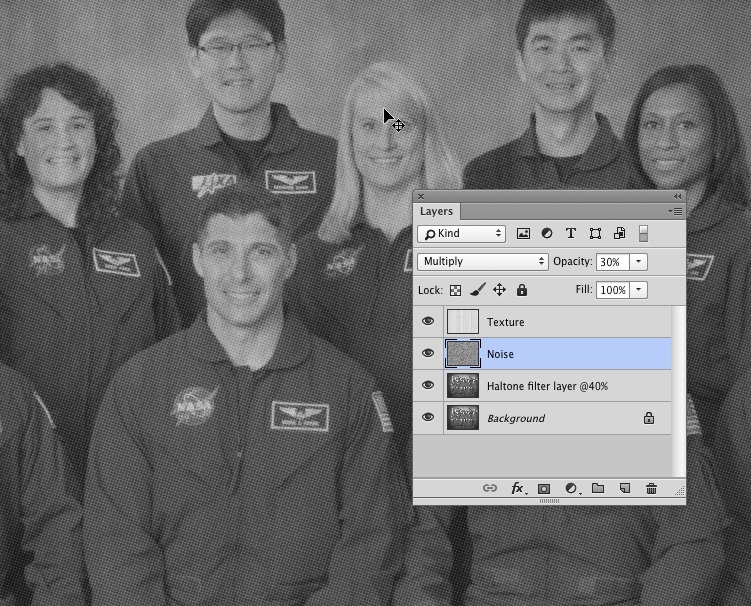
Task: Add a layer mask
Action: (x=544, y=489)
